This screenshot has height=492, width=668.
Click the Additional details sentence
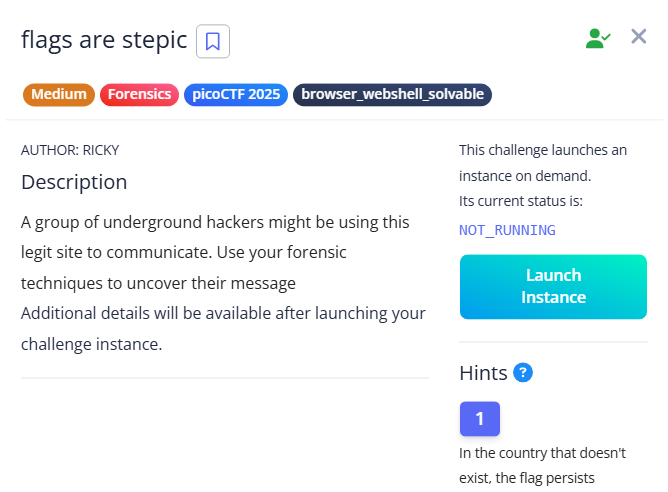(x=223, y=328)
